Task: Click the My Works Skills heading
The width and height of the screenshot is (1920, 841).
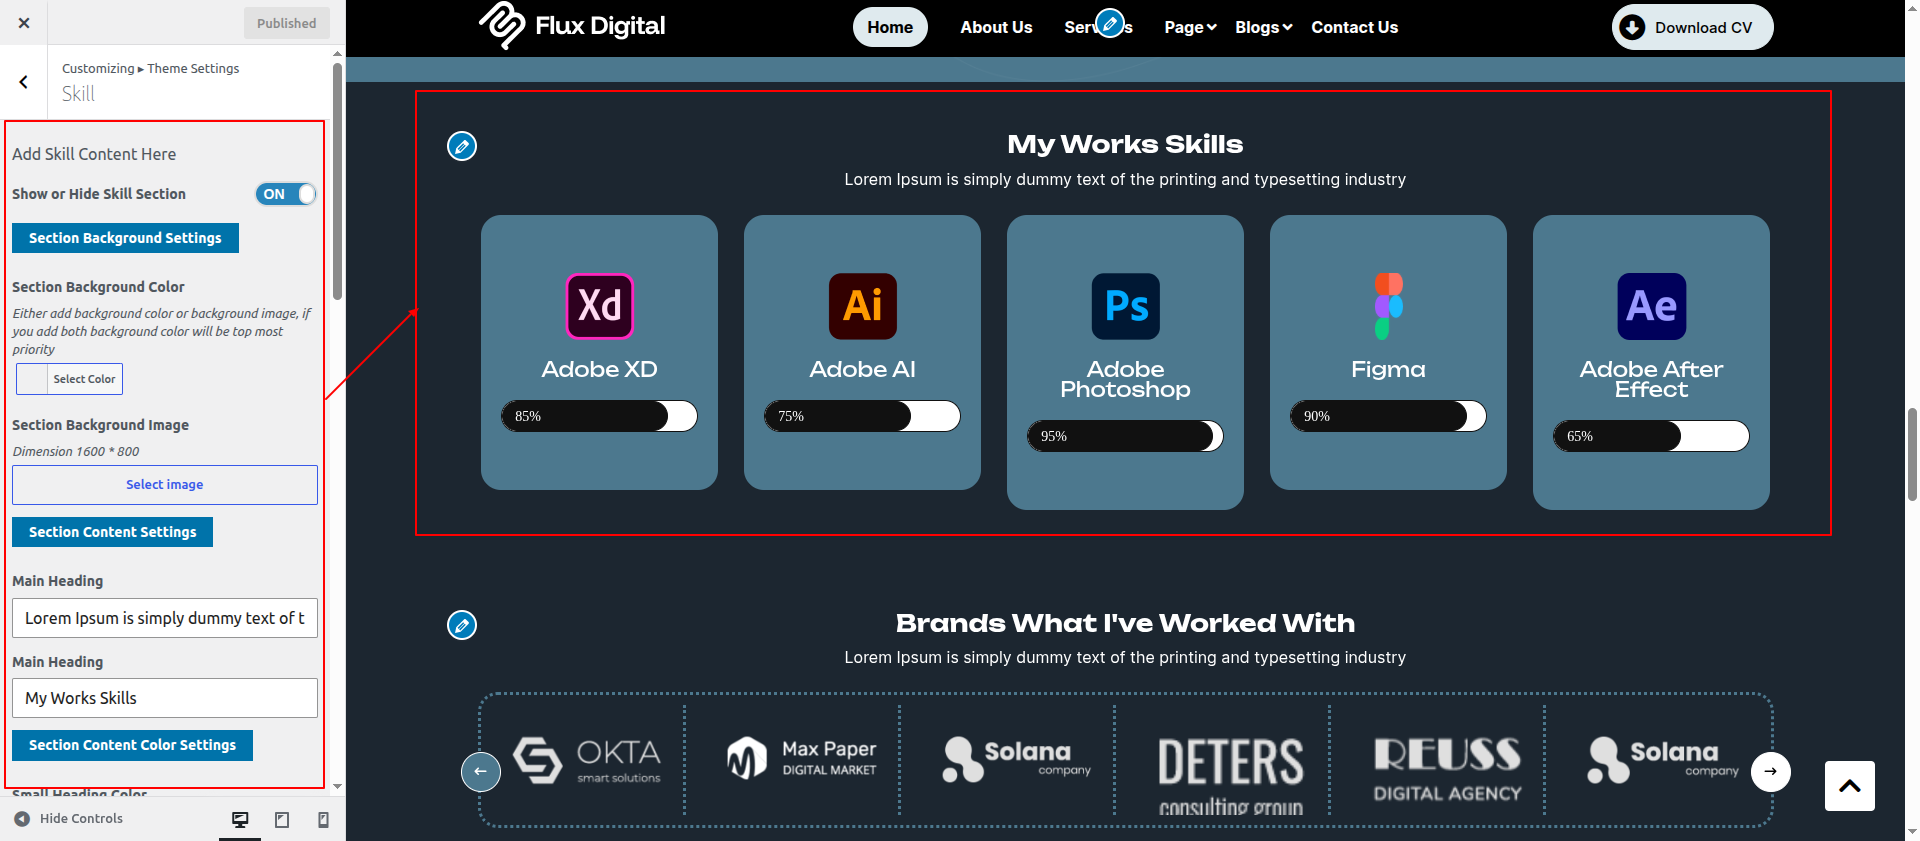Action: pyautogui.click(x=1125, y=144)
